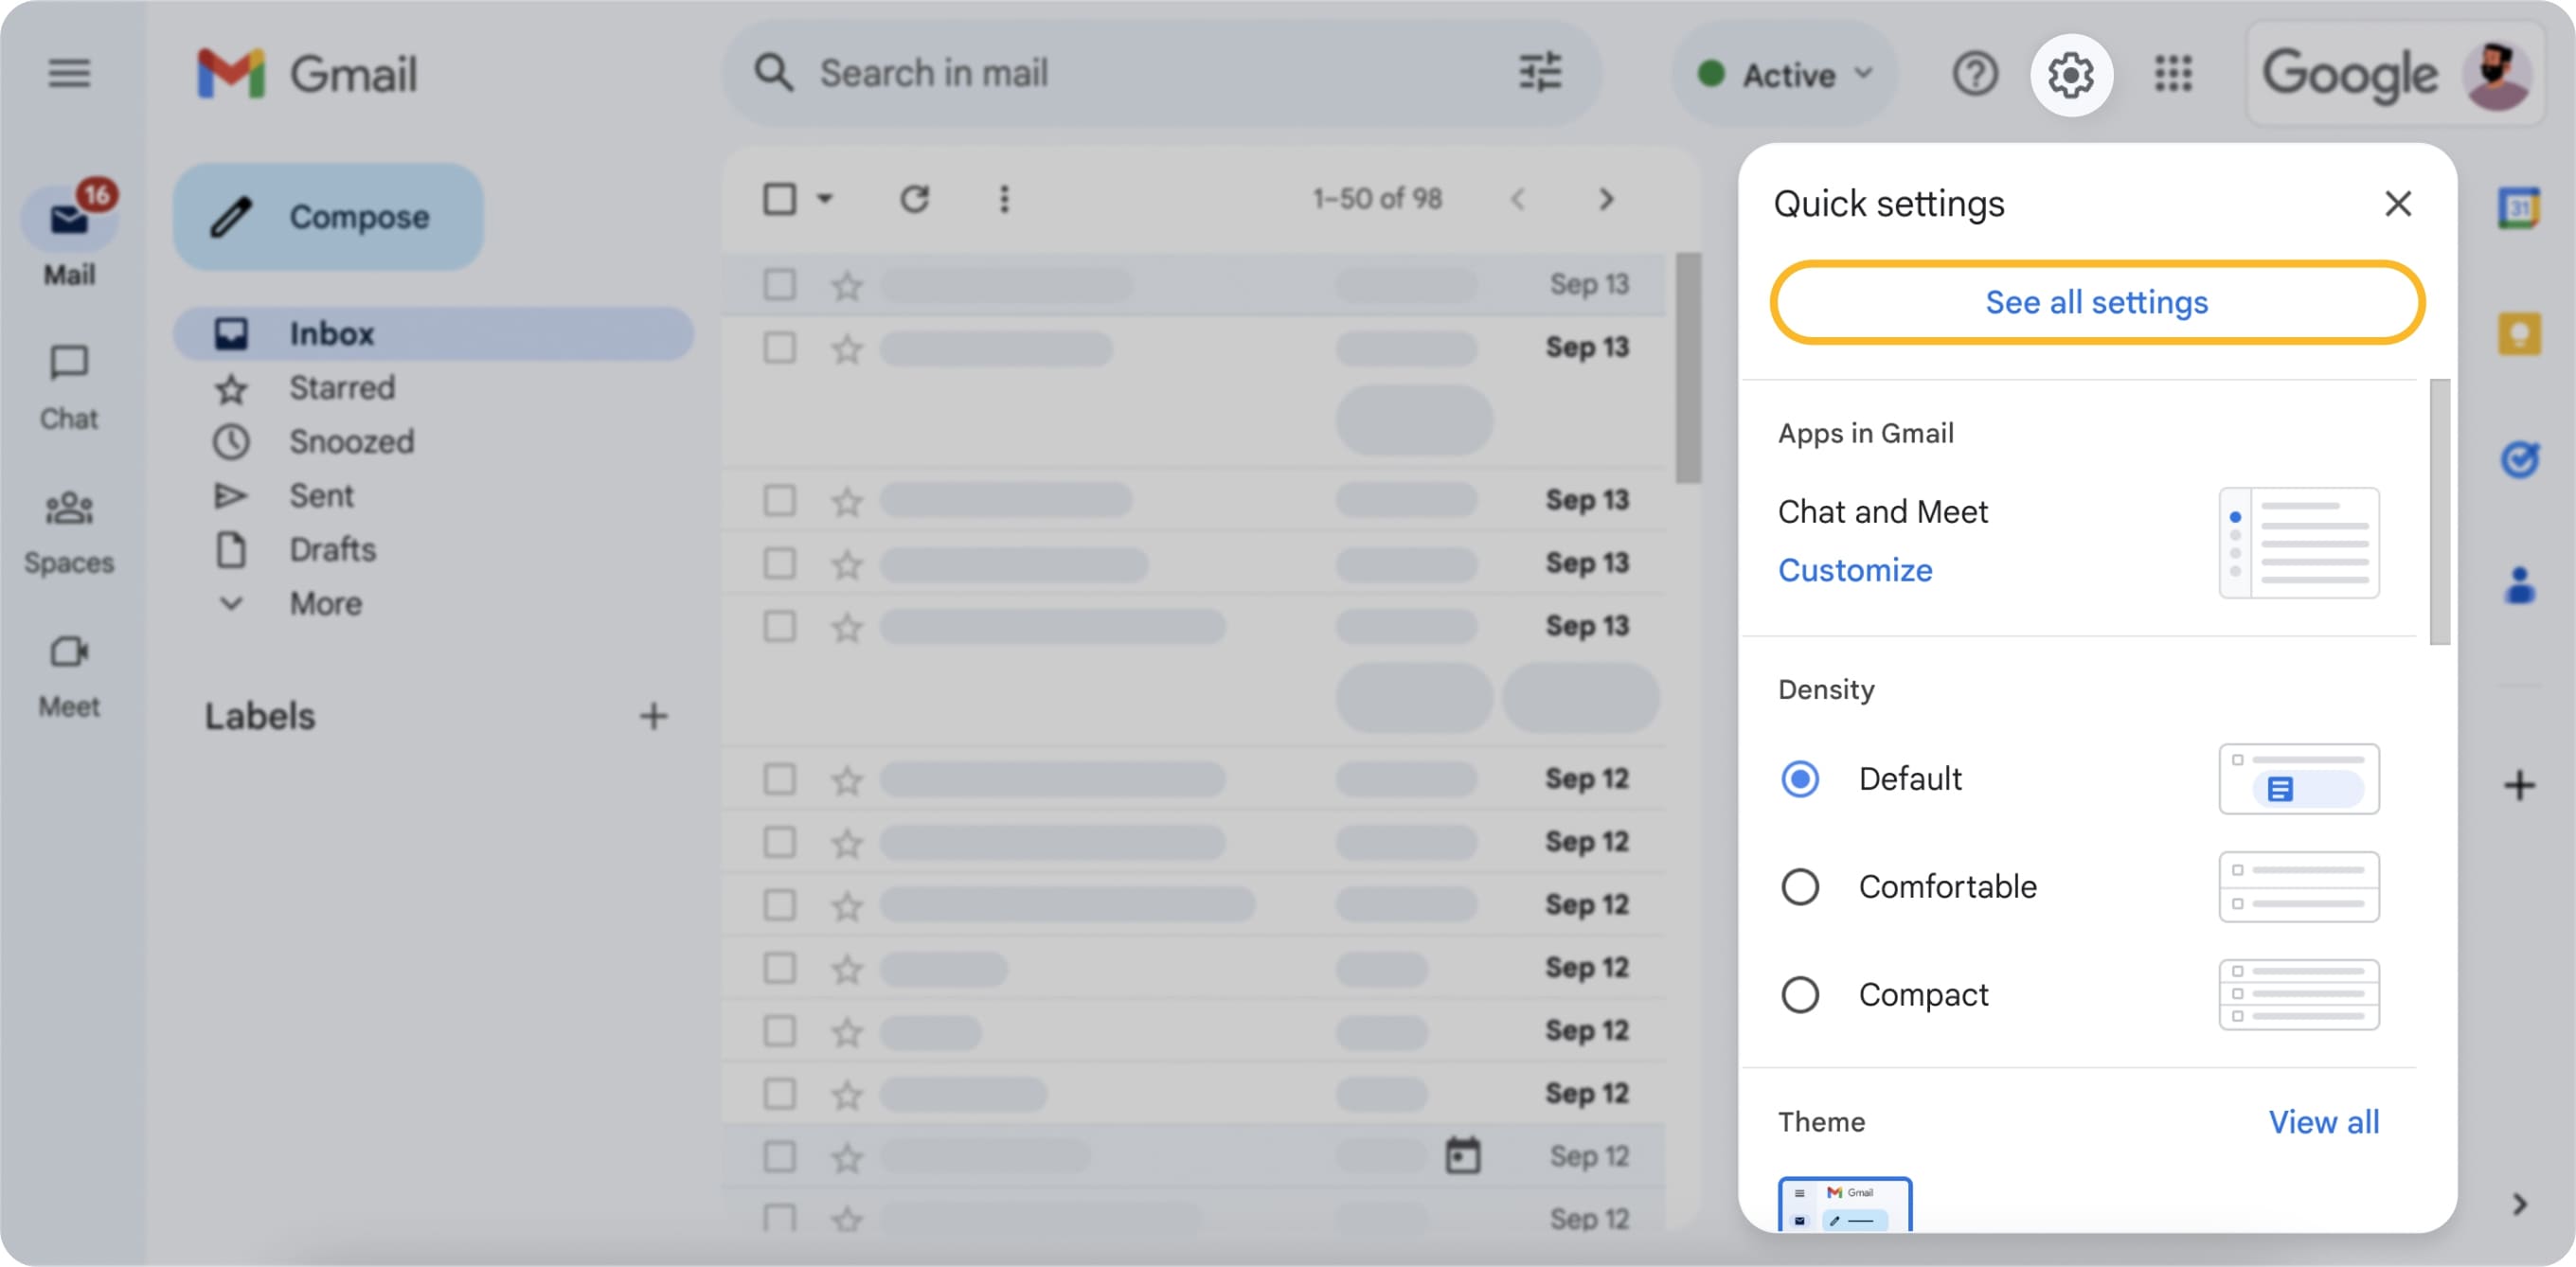Refresh the inbox list
The height and width of the screenshot is (1267, 2576).
pos(915,198)
